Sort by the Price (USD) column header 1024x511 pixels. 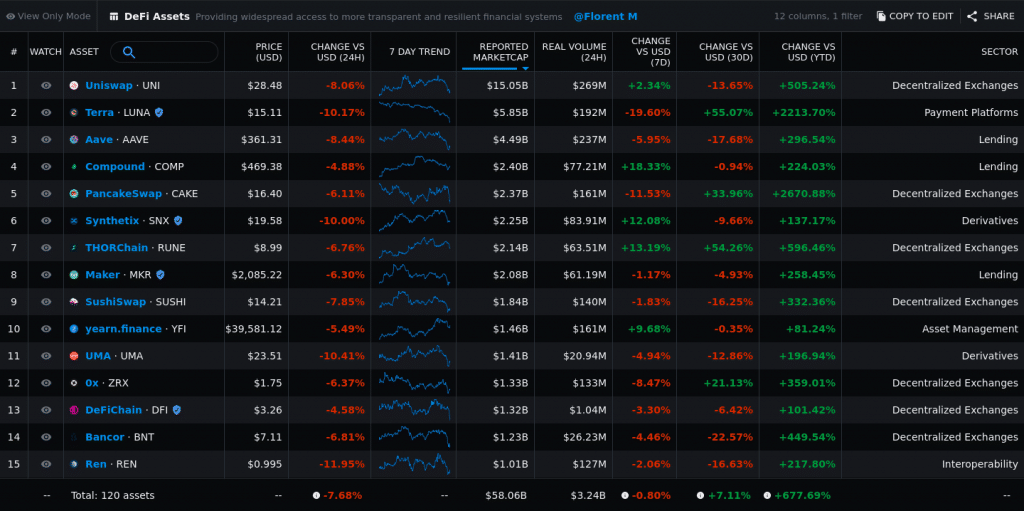tap(268, 52)
